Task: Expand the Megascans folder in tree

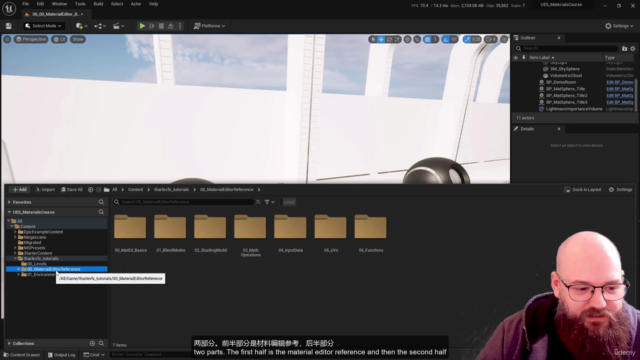Action: [16, 237]
